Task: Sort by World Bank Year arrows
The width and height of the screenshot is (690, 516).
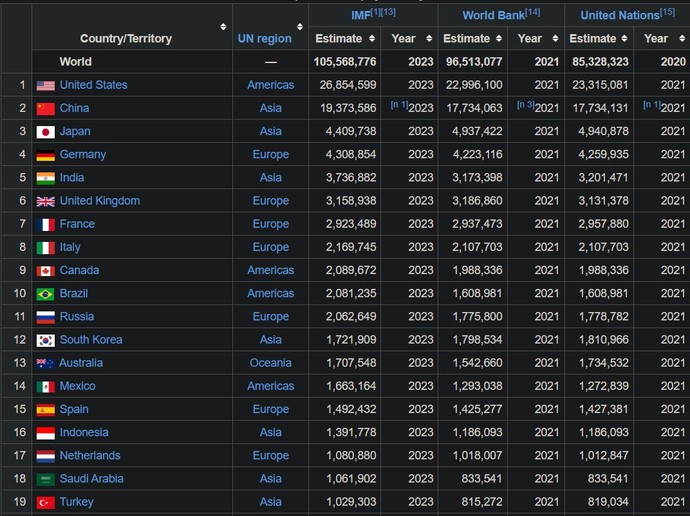Action: [555, 39]
